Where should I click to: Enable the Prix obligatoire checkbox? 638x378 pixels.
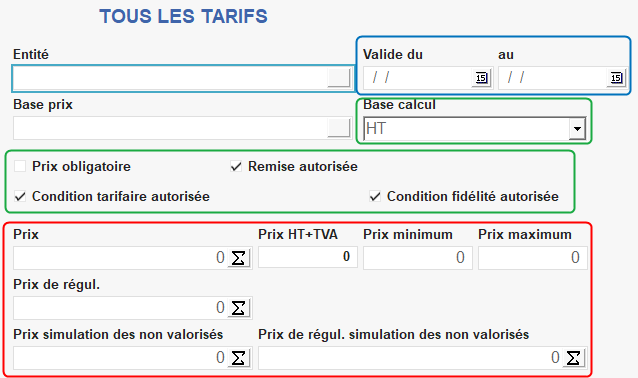pyautogui.click(x=20, y=166)
